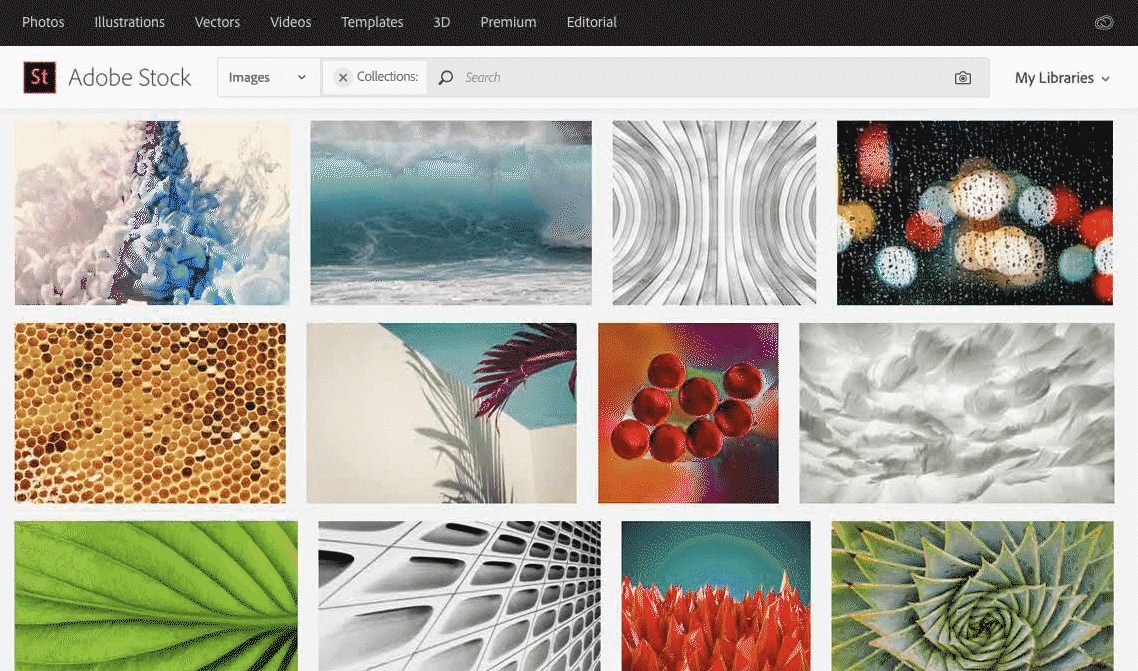Select the spiral succulent plant image
The width and height of the screenshot is (1138, 671).
click(972, 595)
